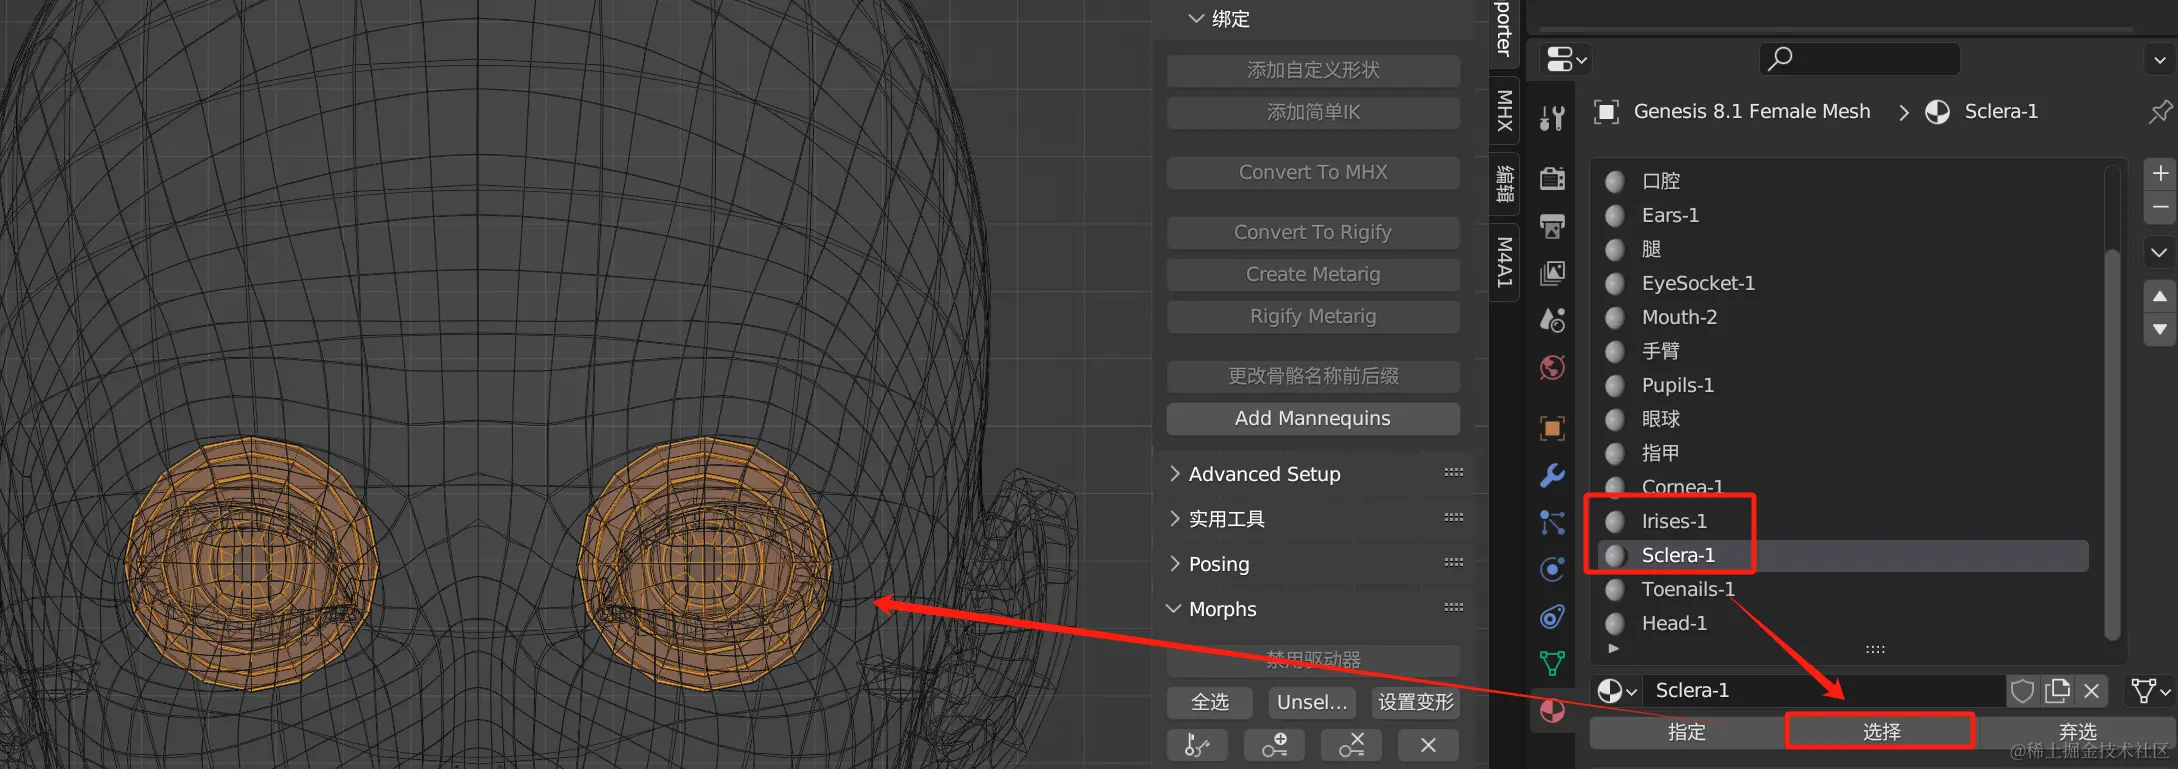Click the Rigify Metarig button

[x=1313, y=316]
